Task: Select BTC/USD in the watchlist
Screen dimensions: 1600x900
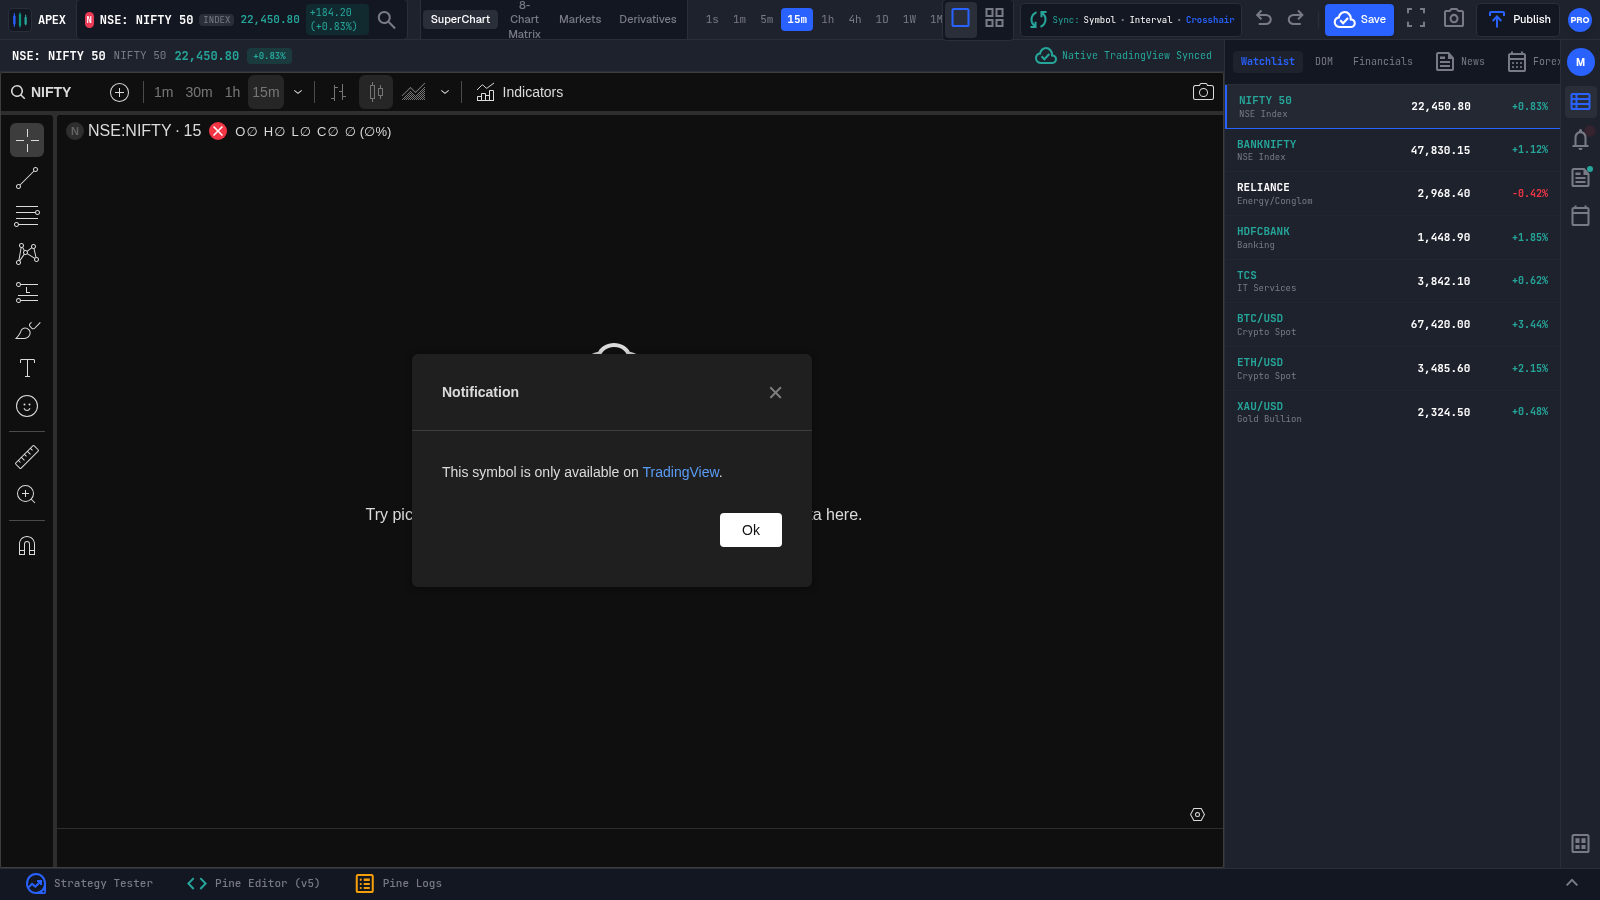Action: coord(1392,325)
